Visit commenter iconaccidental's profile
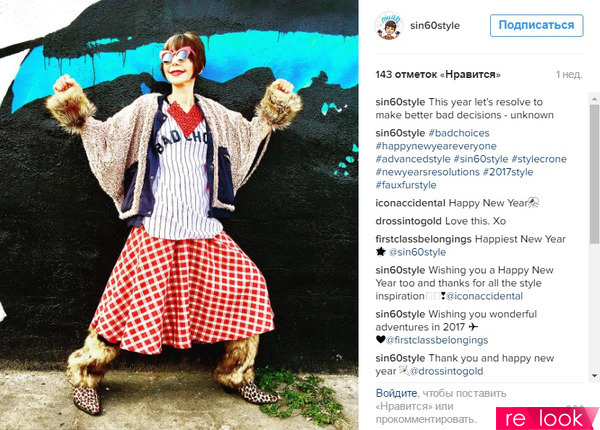 [x=410, y=203]
